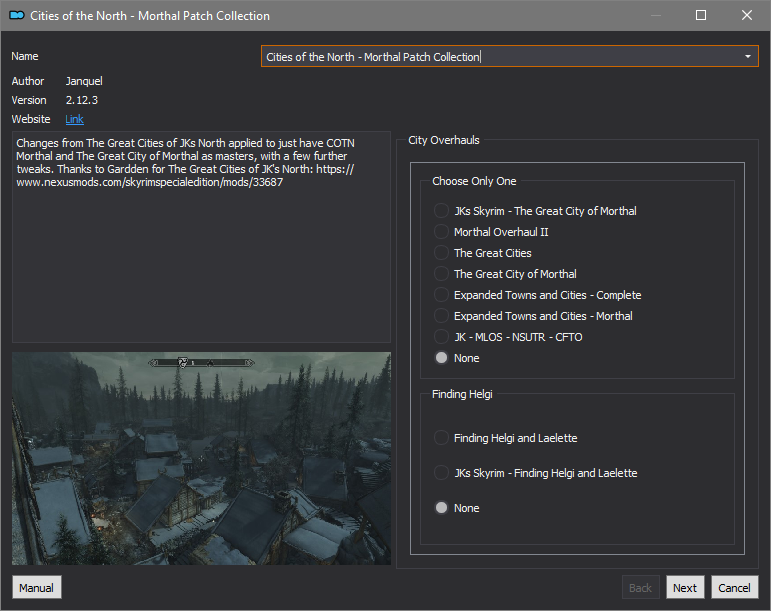Viewport: 771px width, 611px height.
Task: Maximize the installer window
Action: click(x=701, y=15)
